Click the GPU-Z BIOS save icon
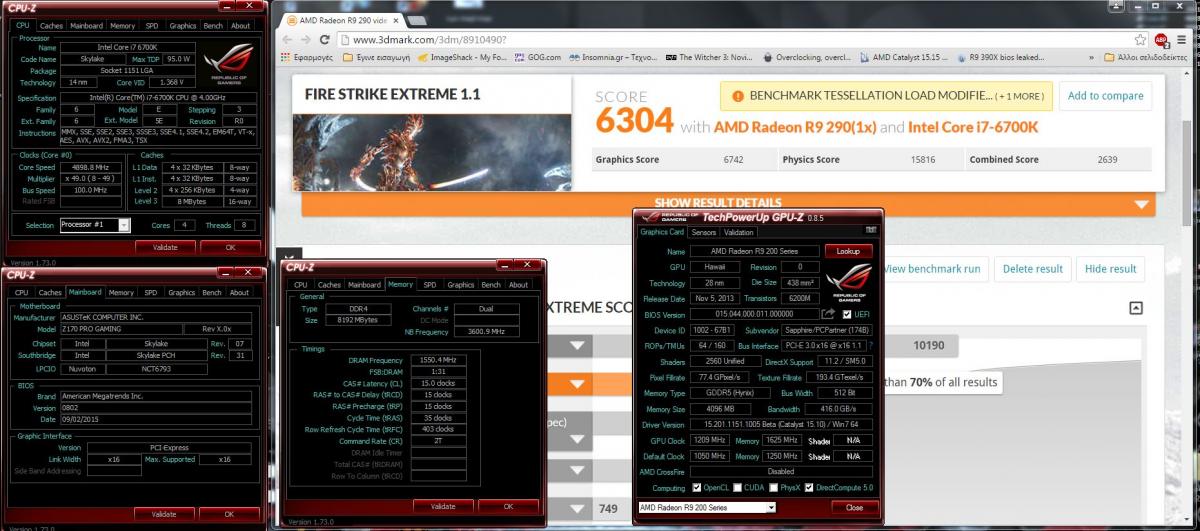Image resolution: width=1200 pixels, height=531 pixels. click(827, 314)
